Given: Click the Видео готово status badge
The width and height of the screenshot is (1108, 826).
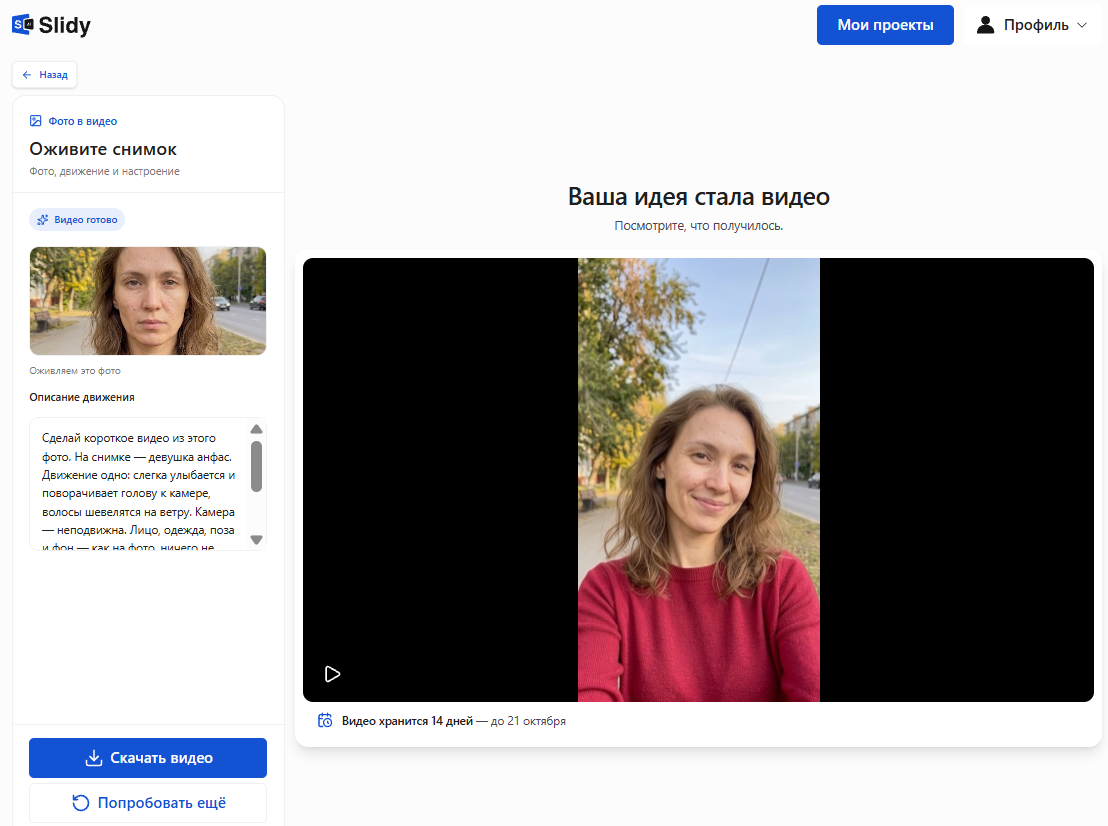Looking at the screenshot, I should tap(77, 220).
